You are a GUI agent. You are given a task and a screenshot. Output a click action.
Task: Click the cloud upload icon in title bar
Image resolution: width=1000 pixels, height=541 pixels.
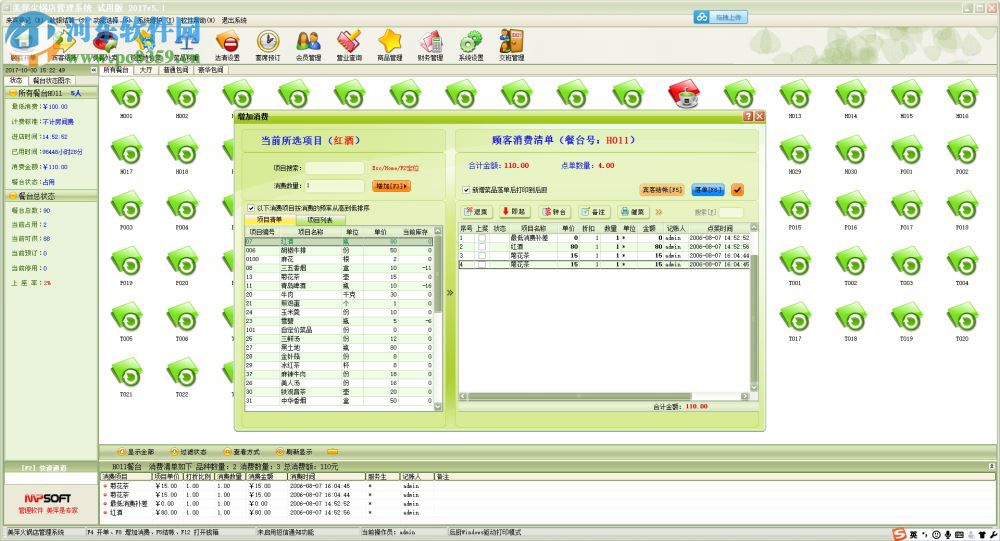(x=702, y=17)
